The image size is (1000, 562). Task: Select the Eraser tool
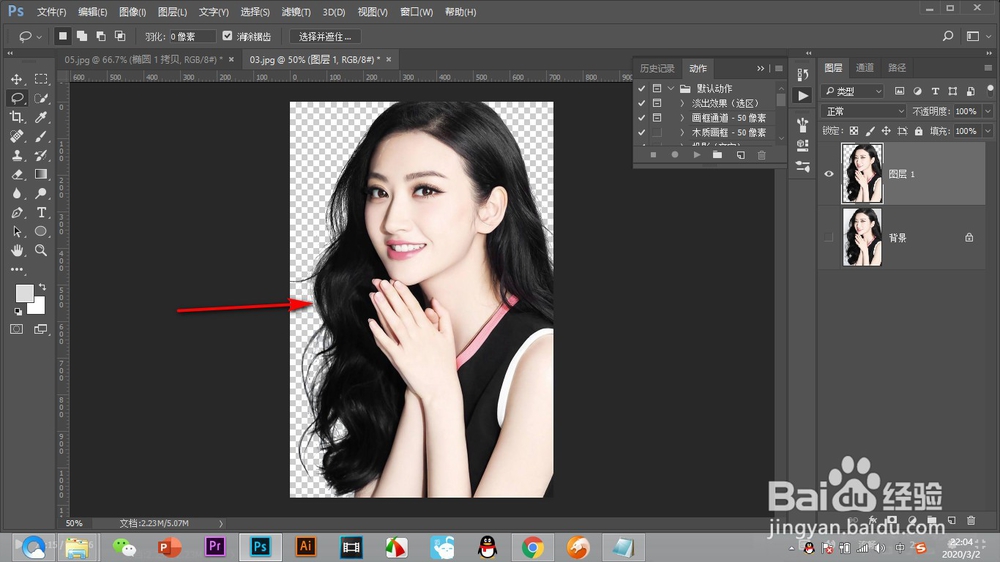17,174
